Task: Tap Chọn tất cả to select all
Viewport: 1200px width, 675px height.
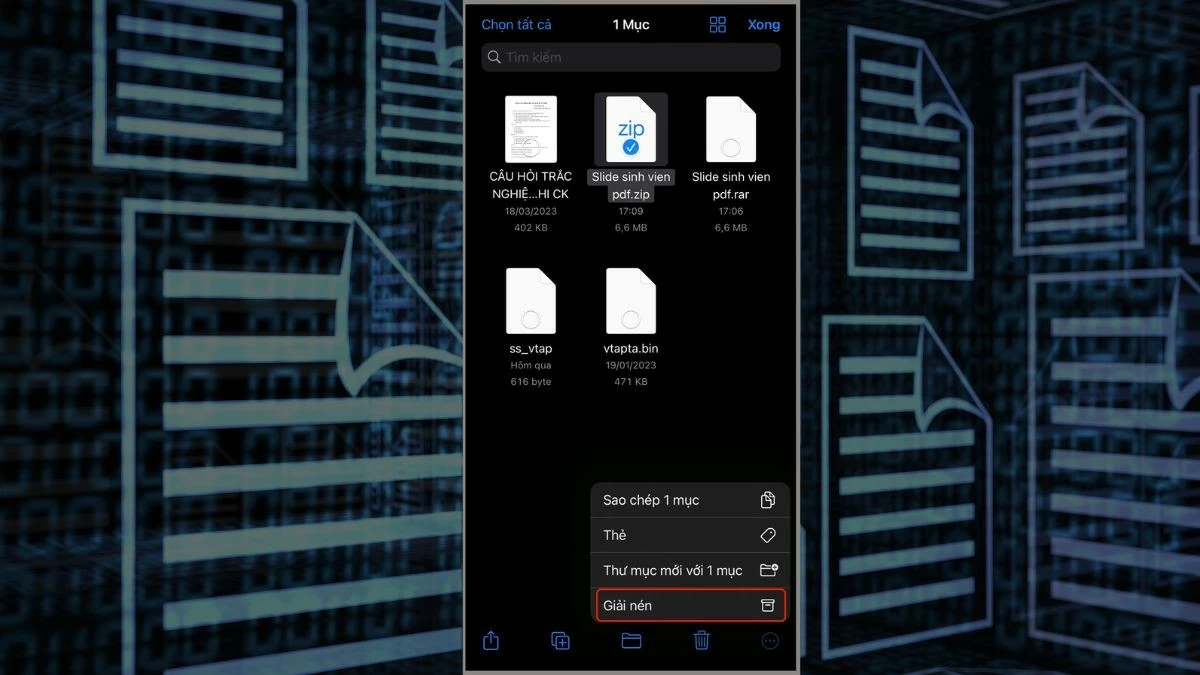Action: pyautogui.click(x=516, y=24)
